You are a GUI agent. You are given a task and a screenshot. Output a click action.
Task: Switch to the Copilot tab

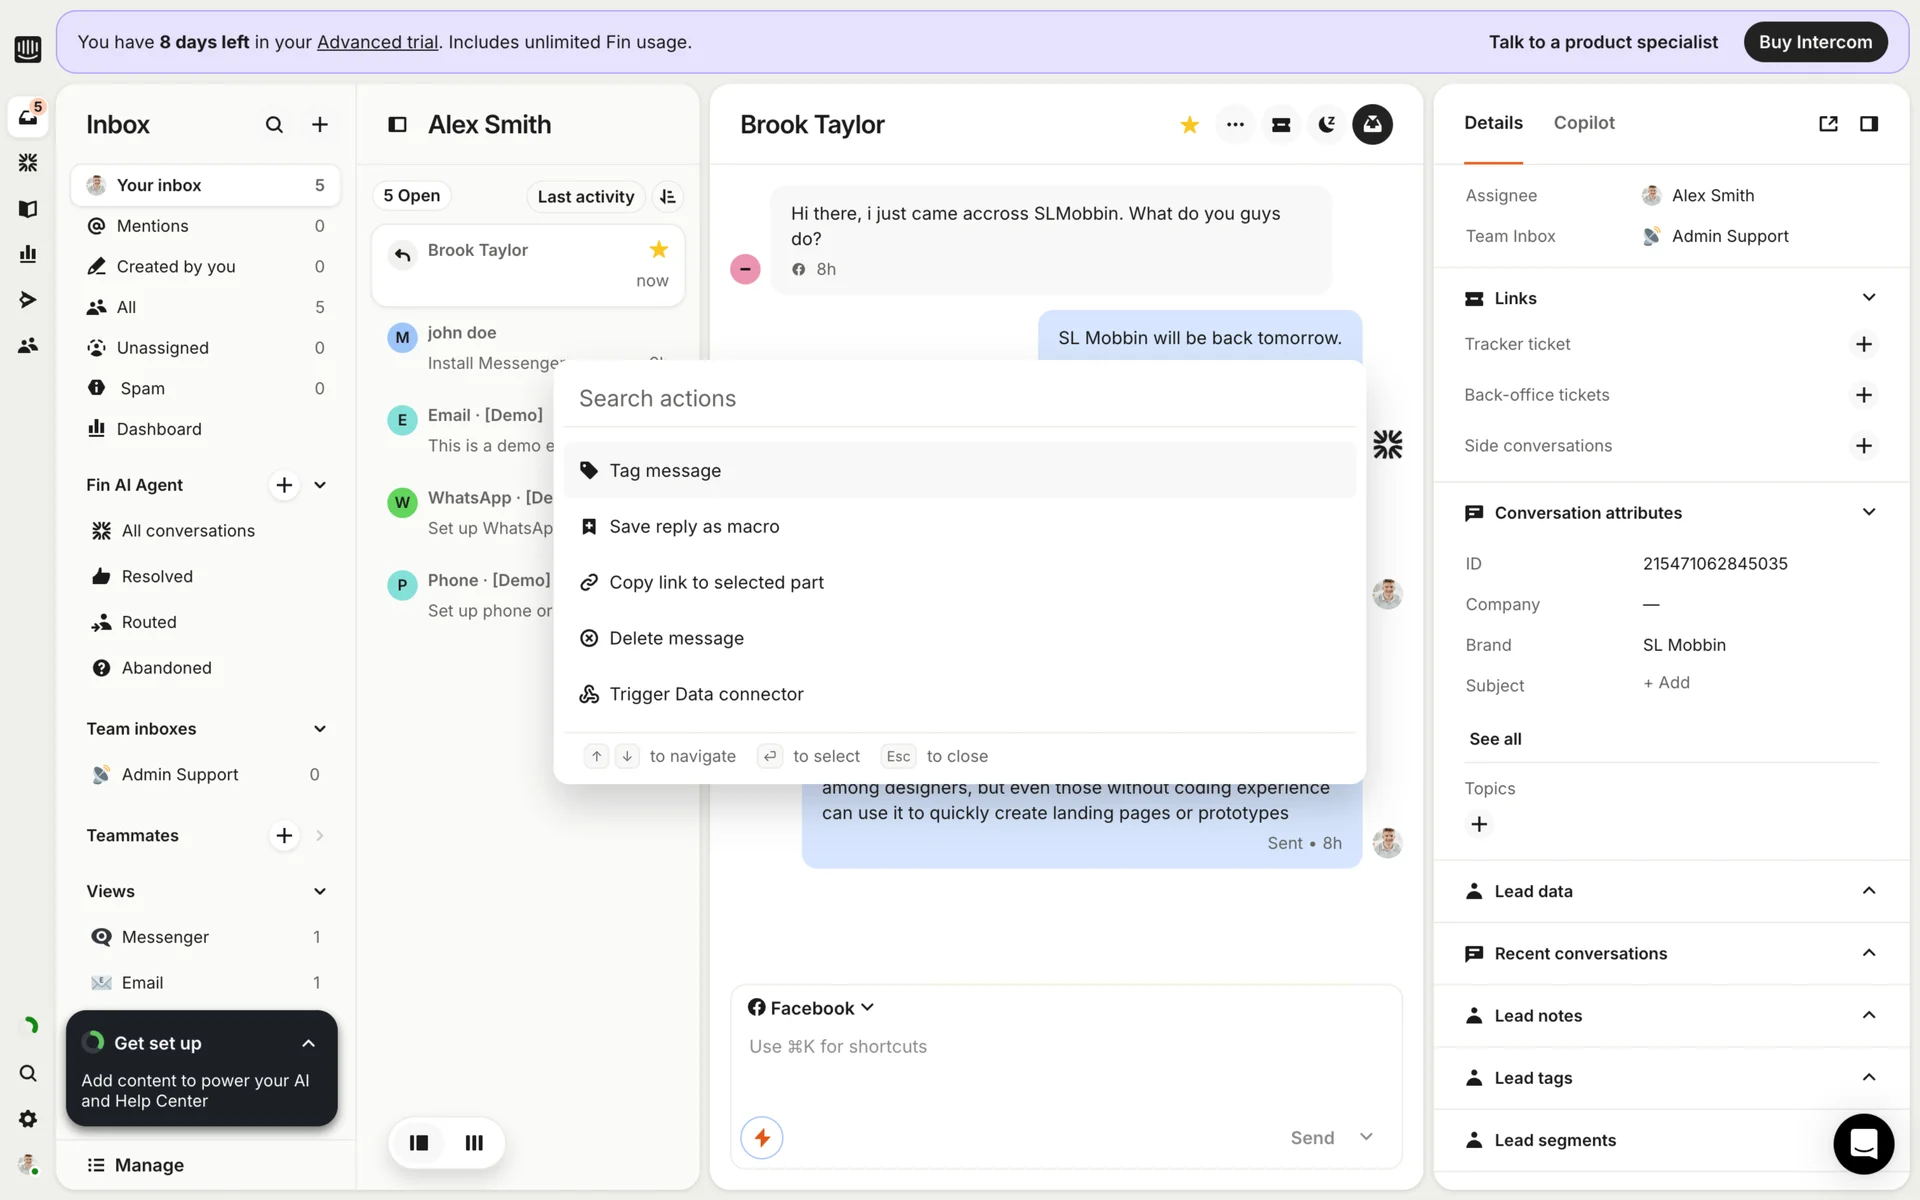click(x=1583, y=123)
